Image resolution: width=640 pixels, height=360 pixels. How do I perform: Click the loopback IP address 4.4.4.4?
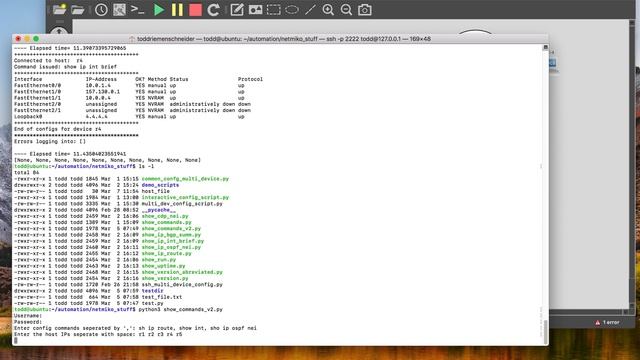coord(97,116)
